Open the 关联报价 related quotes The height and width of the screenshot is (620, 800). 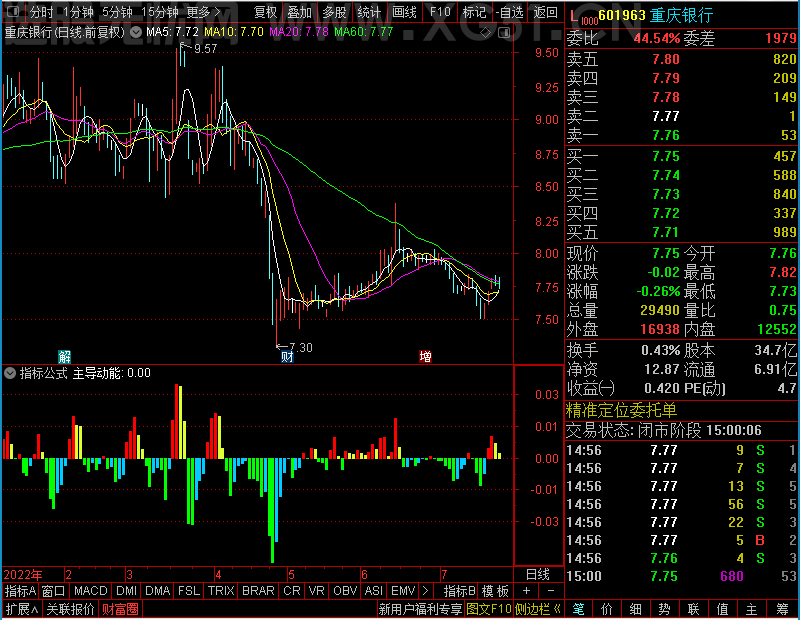click(70, 609)
